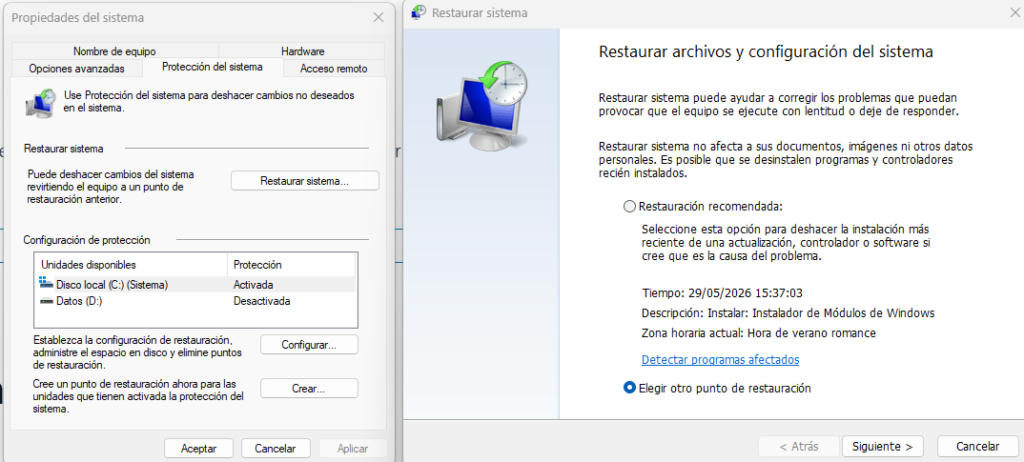Click the Unidades disponibles column header

[131, 265]
